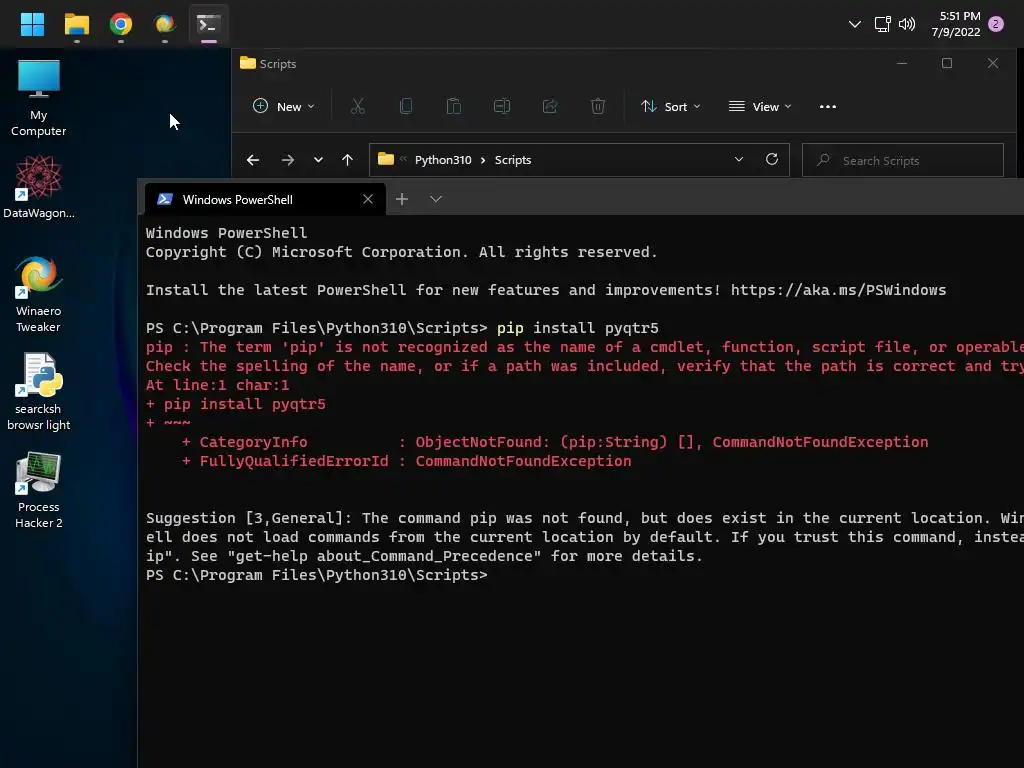Open the Winaero Tweaker taskbar icon

(x=164, y=25)
